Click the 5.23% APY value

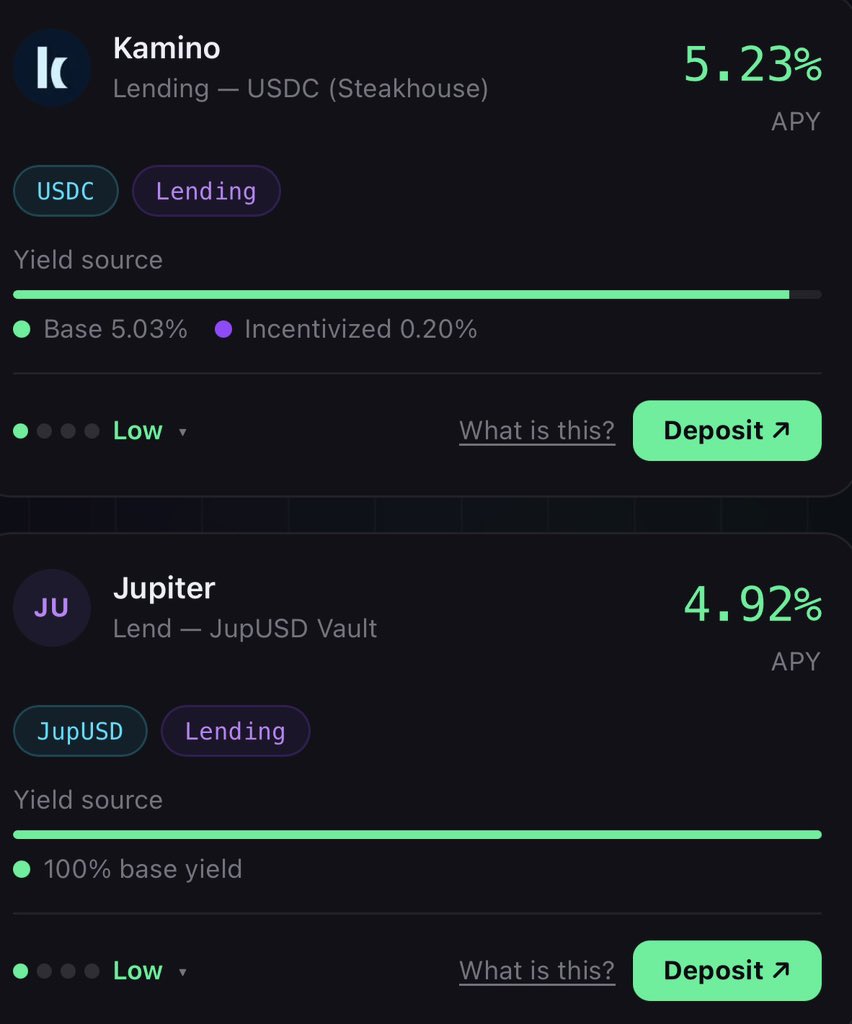[752, 66]
